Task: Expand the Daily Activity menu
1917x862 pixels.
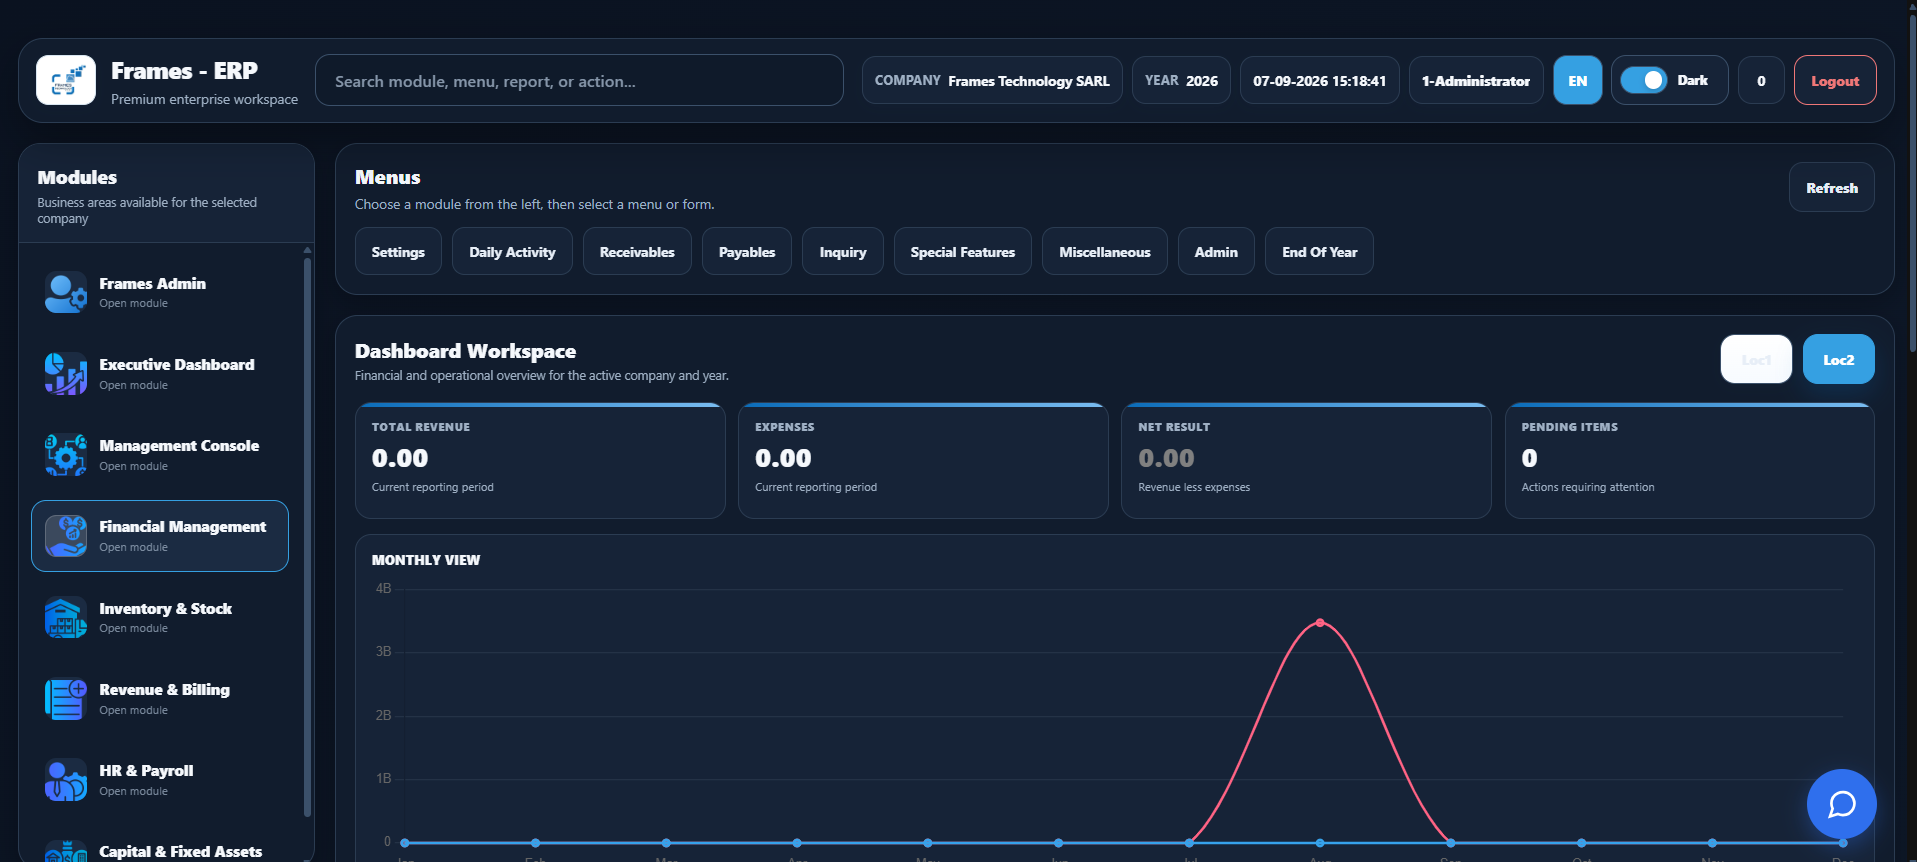Action: coord(512,252)
